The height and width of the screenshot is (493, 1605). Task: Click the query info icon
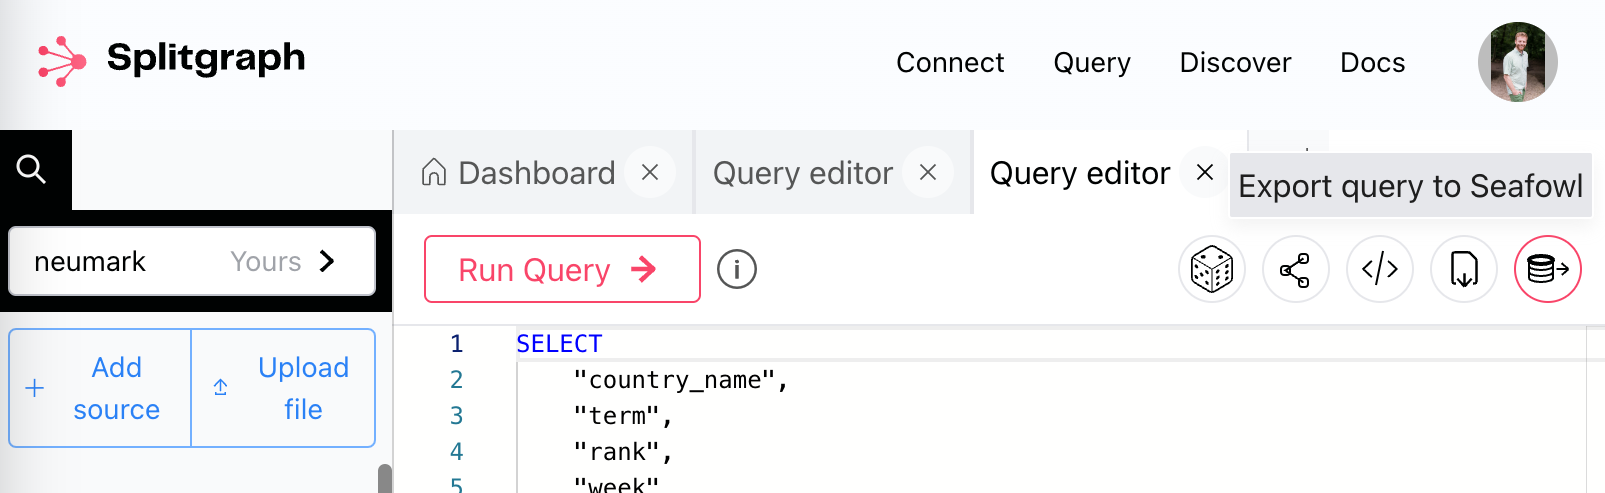737,269
